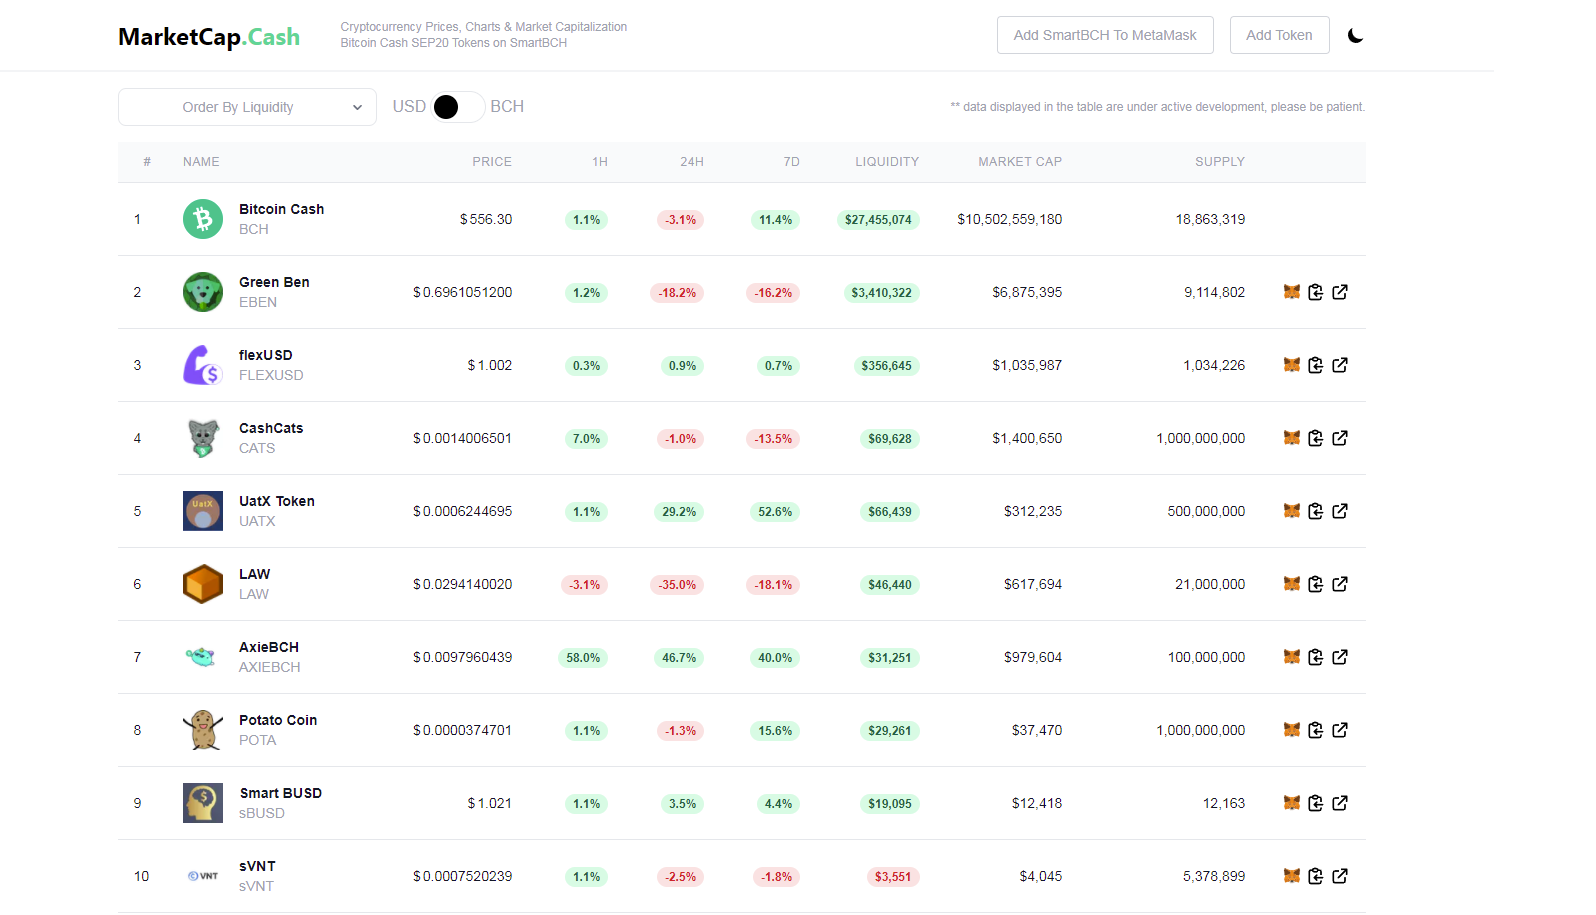Open the UatX Token external link
This screenshot has width=1596, height=915.
pyautogui.click(x=1340, y=511)
